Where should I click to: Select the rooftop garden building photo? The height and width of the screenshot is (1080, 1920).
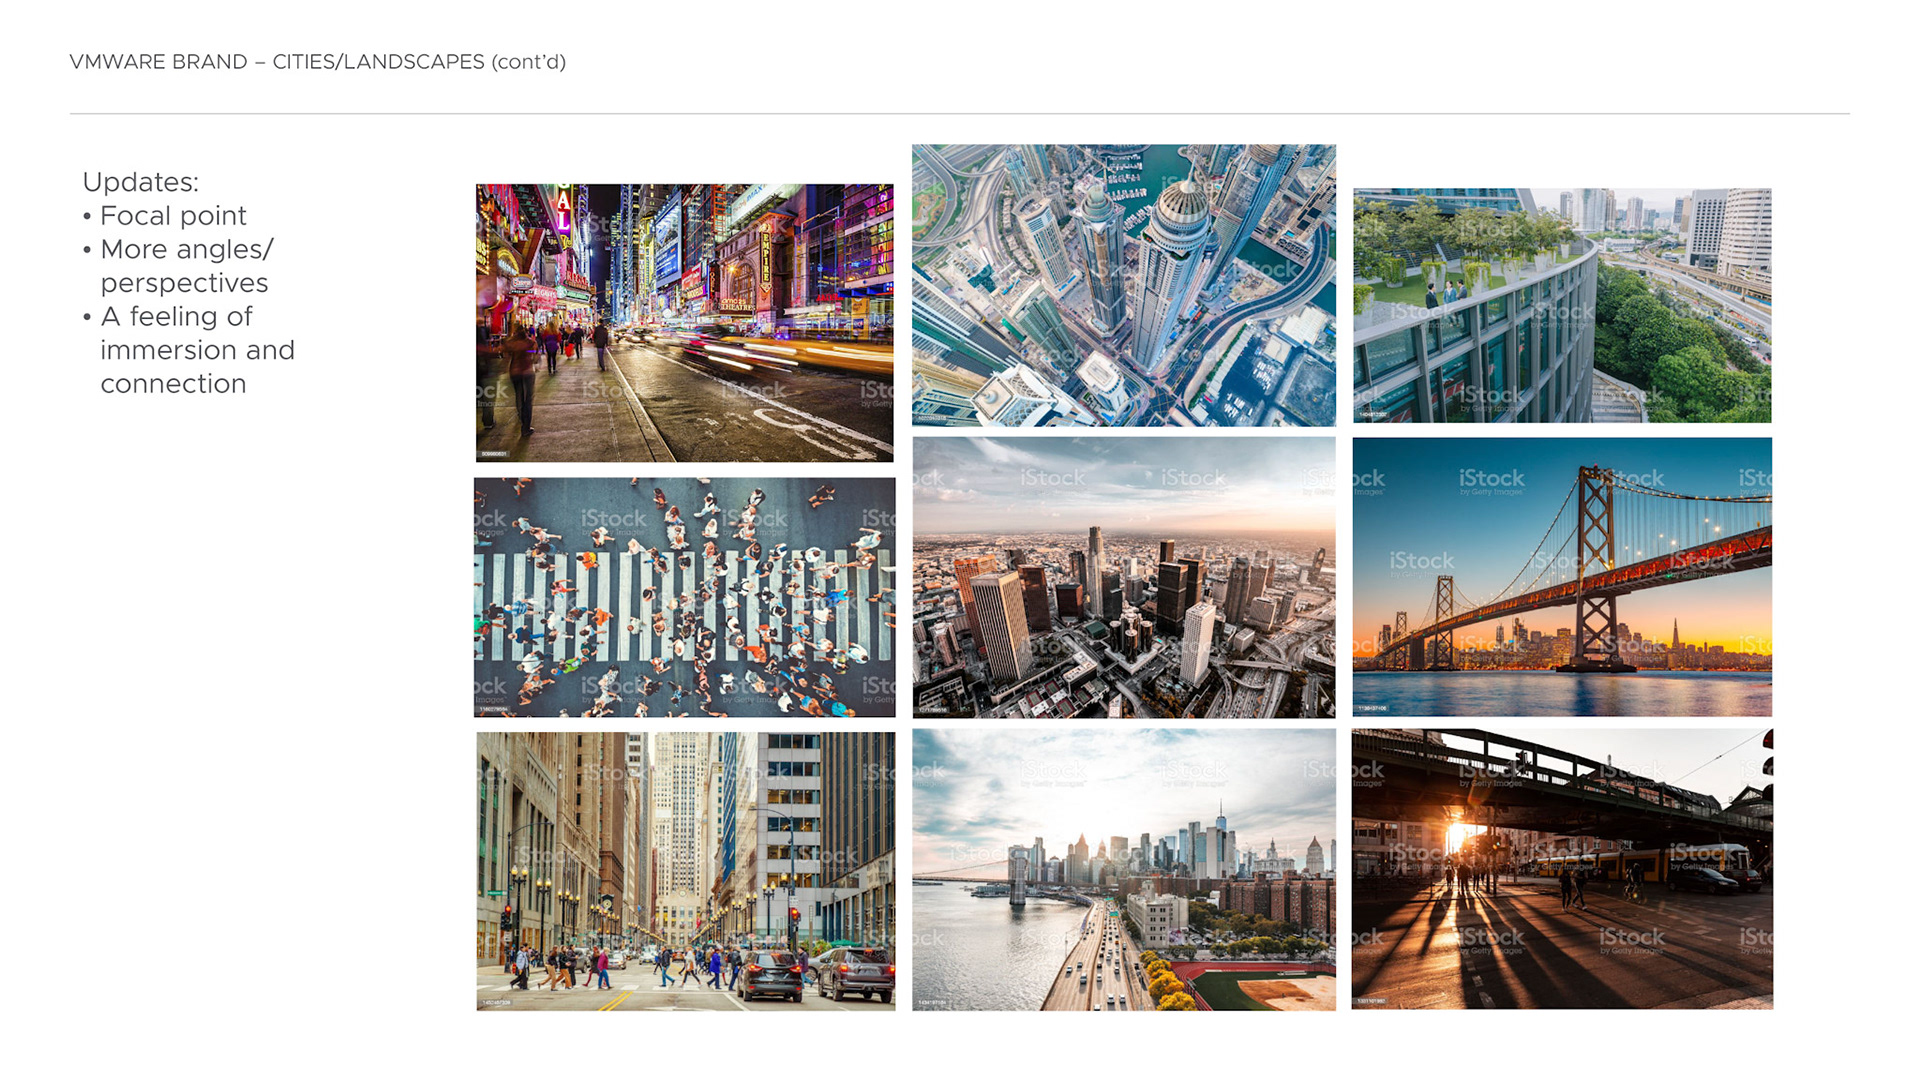1562,305
